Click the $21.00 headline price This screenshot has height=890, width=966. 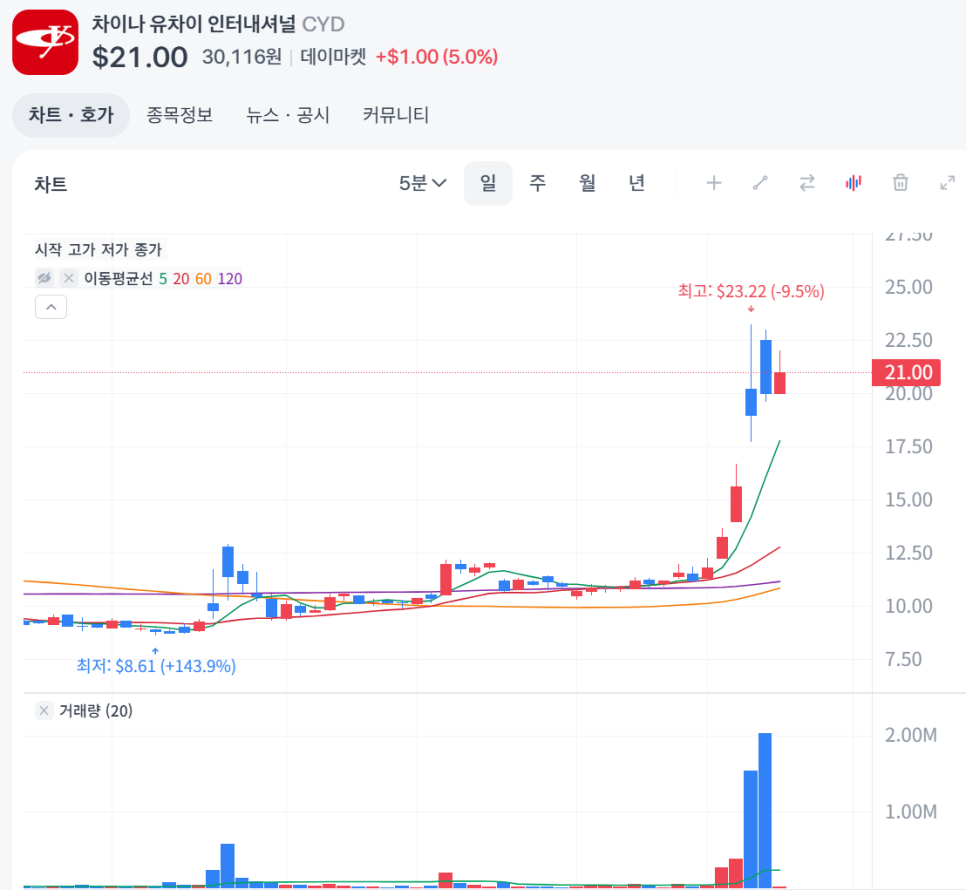(x=140, y=57)
